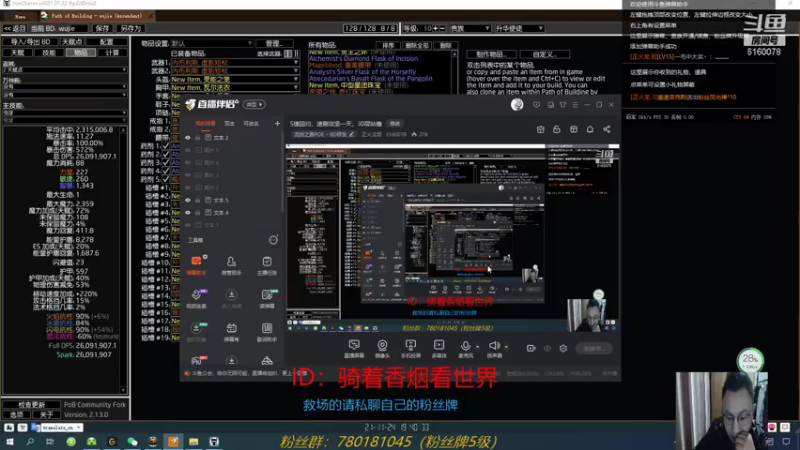The height and width of the screenshot is (450, 800).
Task: Open toolbox more options circle icon
Action: (x=273, y=240)
